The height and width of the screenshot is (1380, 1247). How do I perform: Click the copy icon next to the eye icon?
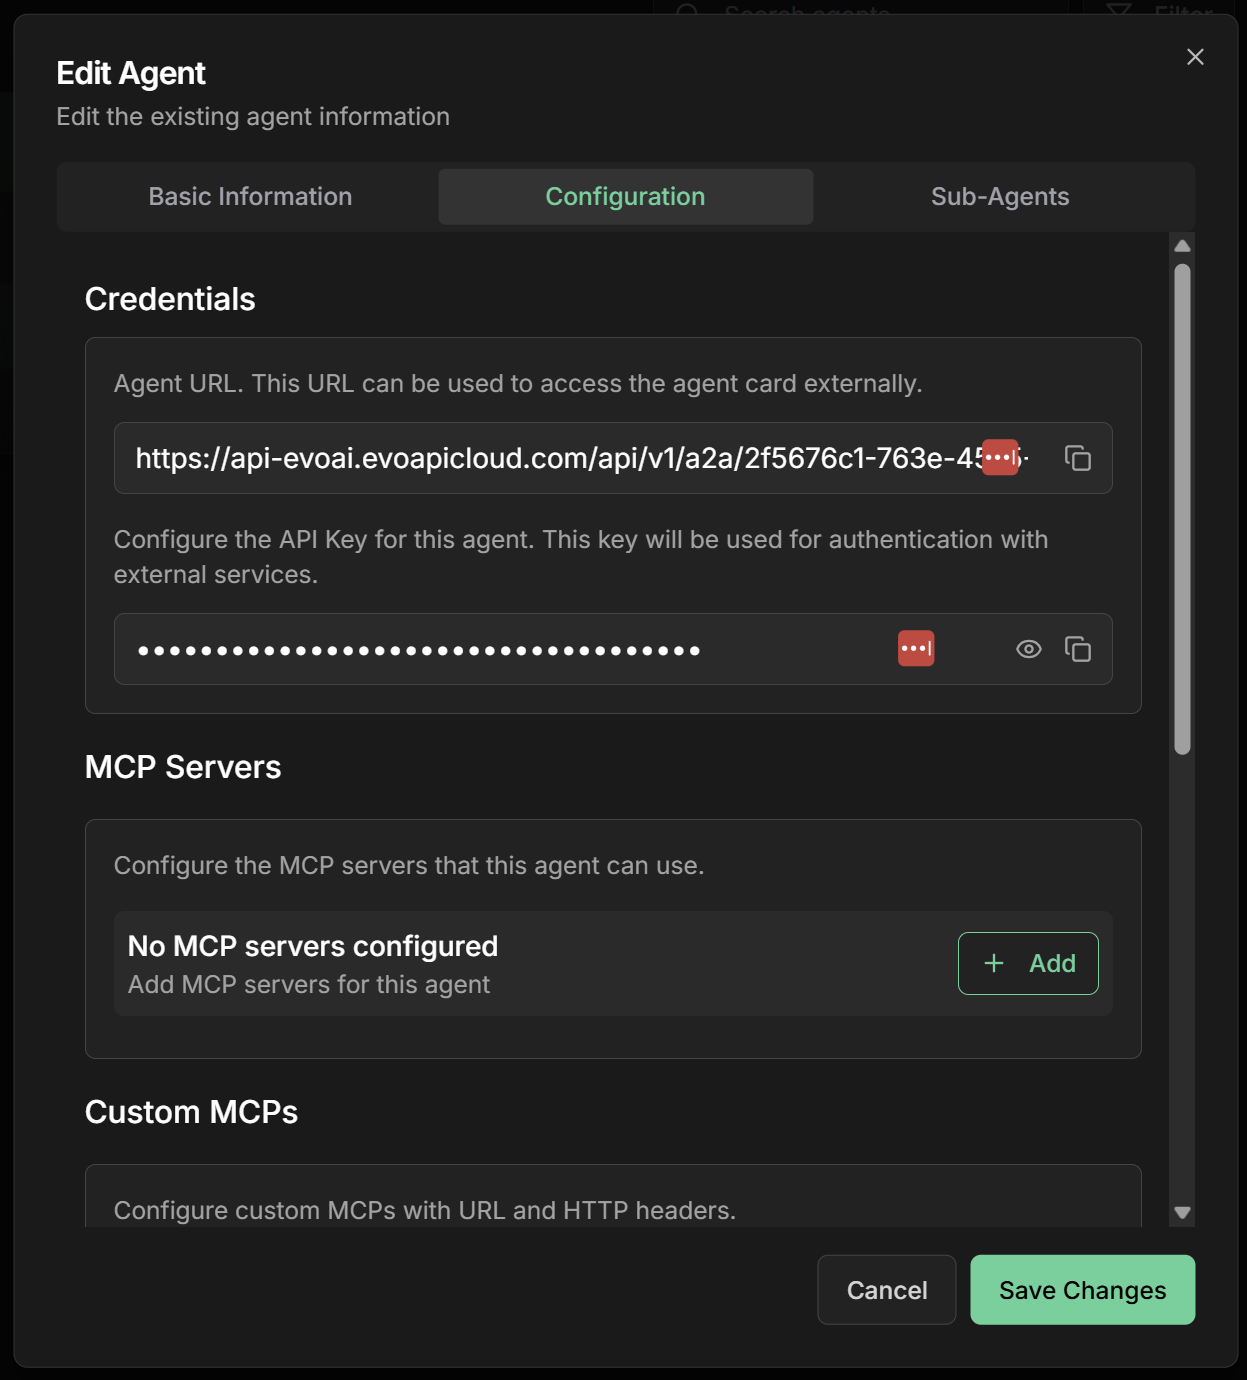[x=1080, y=649]
